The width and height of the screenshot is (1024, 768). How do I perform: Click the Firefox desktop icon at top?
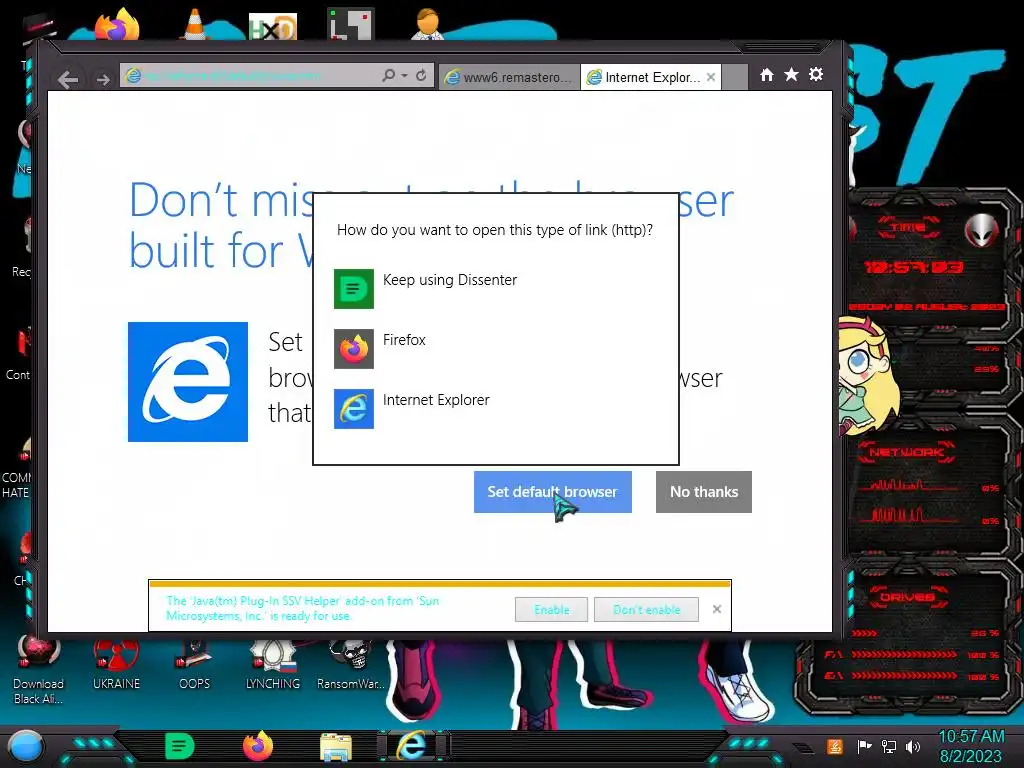pyautogui.click(x=117, y=25)
